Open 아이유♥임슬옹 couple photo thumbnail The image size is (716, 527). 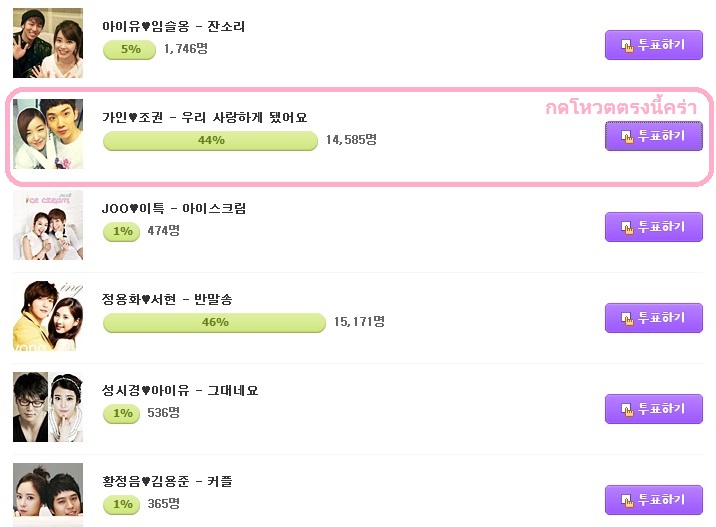click(x=48, y=43)
